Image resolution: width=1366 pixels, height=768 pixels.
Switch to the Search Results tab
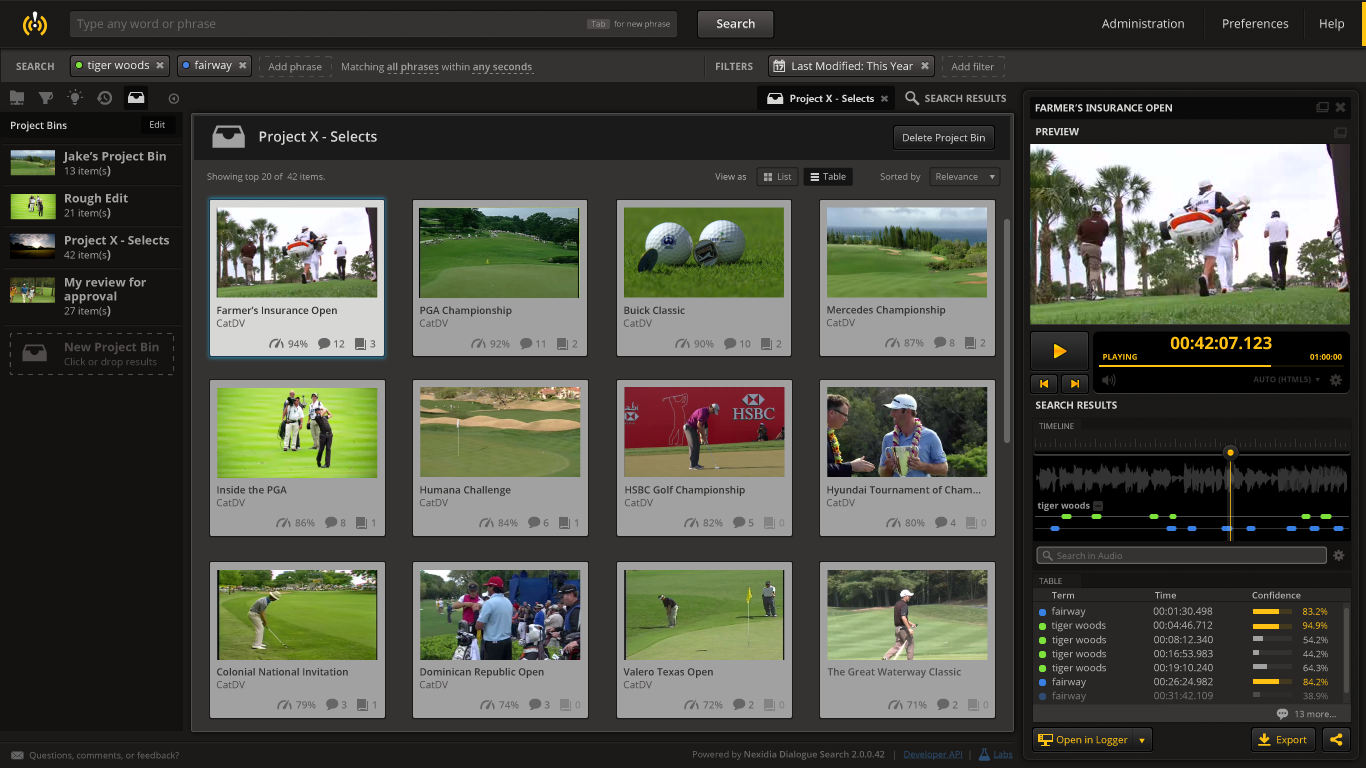tap(955, 98)
